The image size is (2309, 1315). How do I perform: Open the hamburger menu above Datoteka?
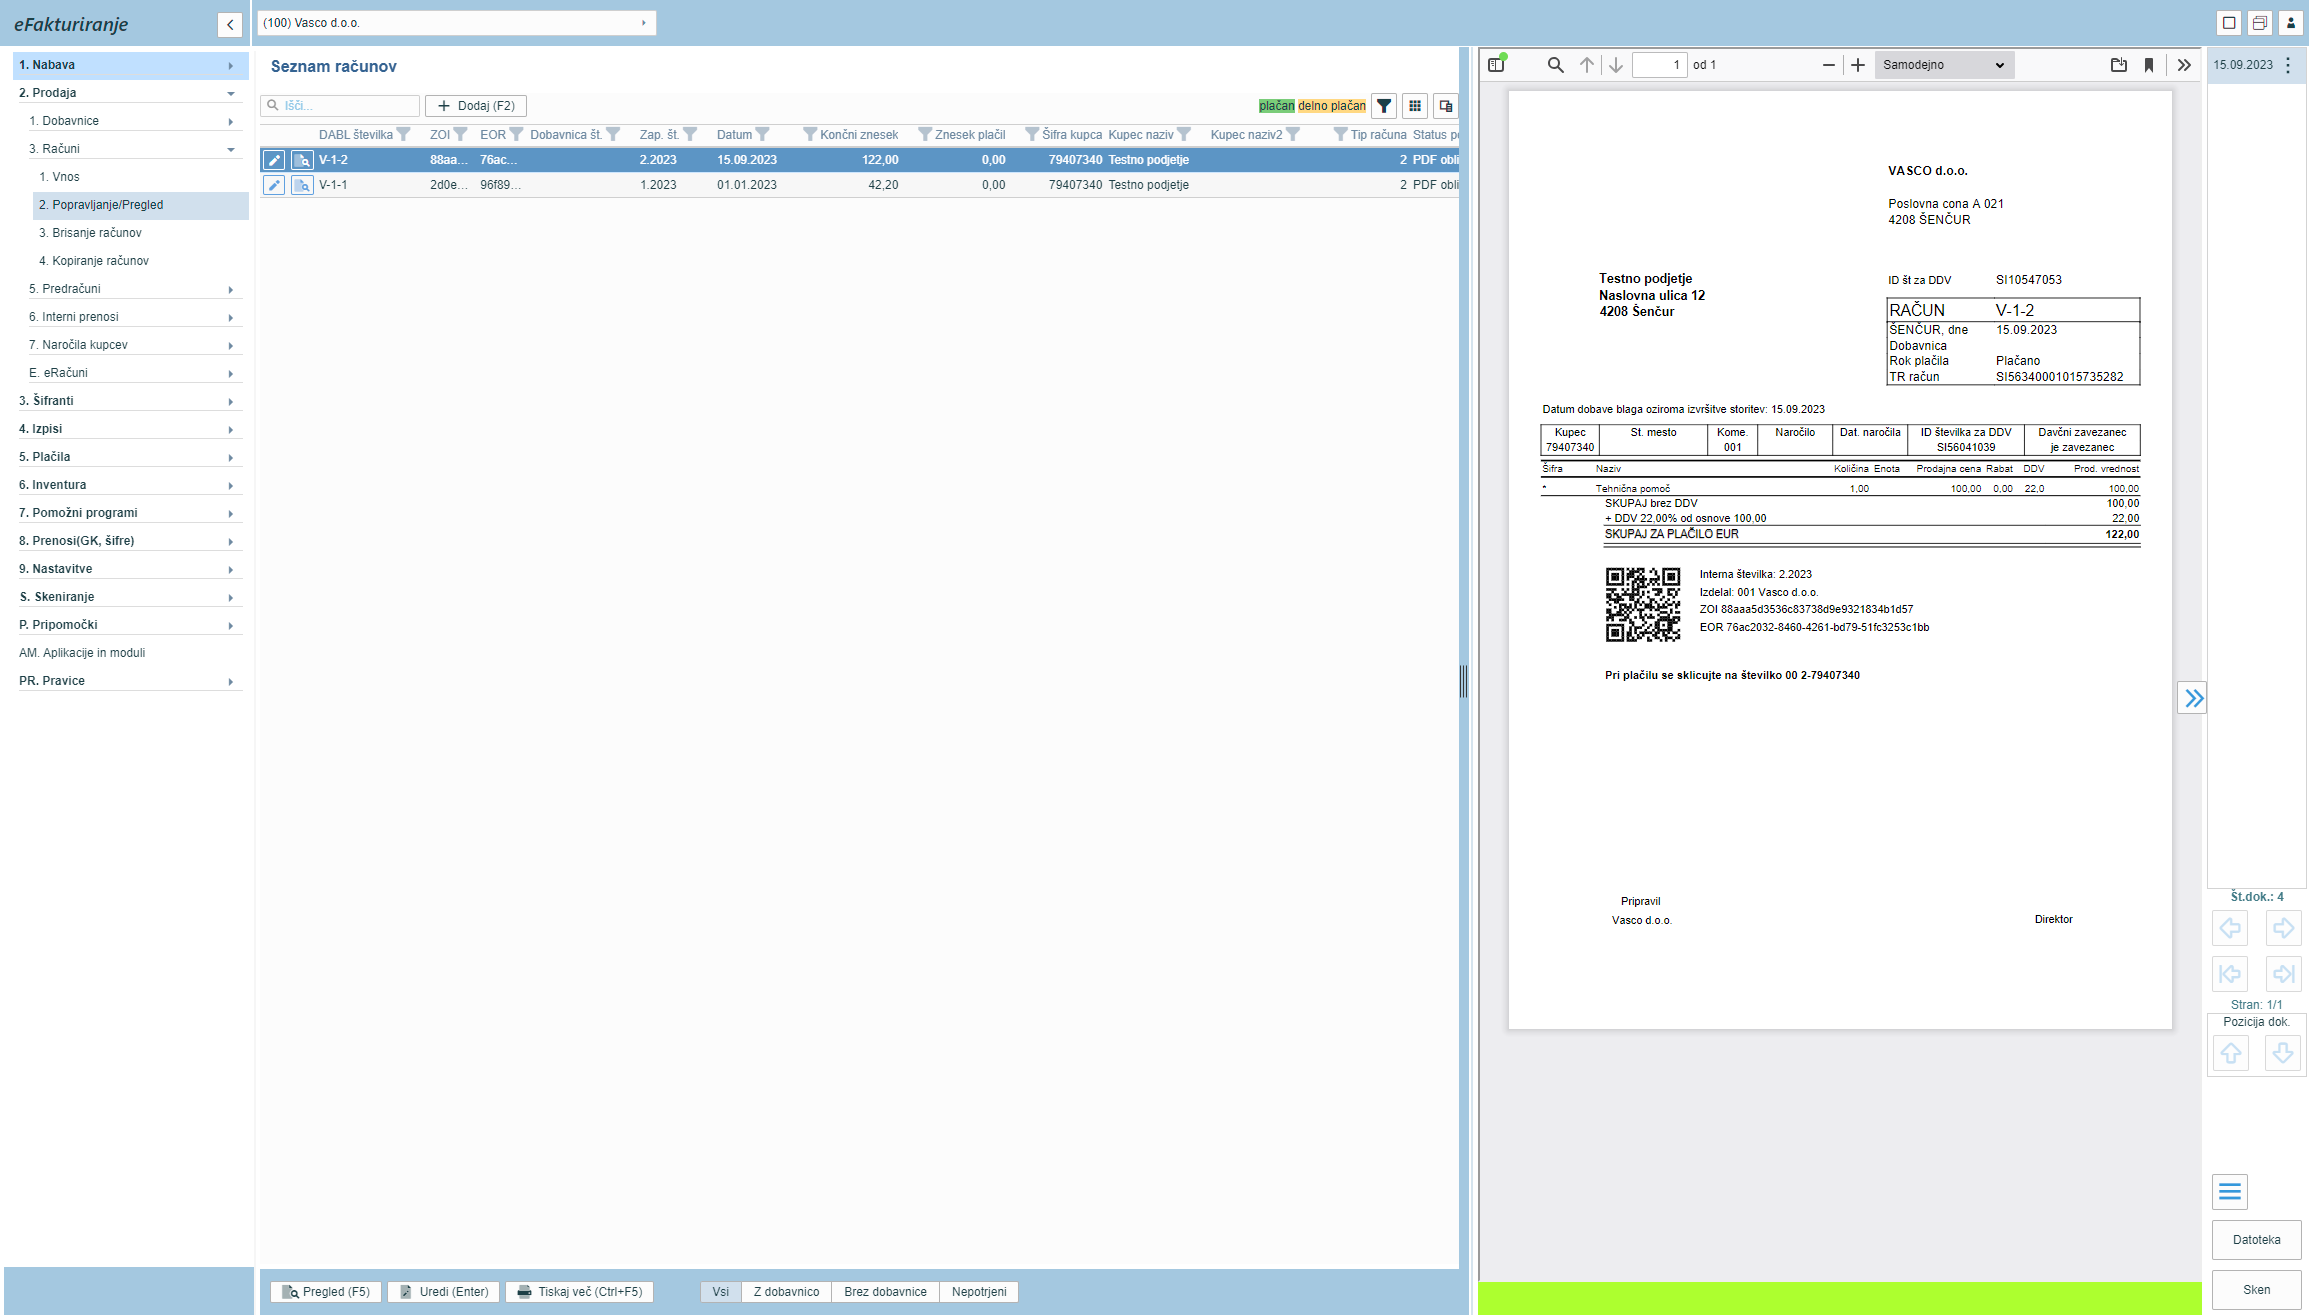click(2230, 1192)
